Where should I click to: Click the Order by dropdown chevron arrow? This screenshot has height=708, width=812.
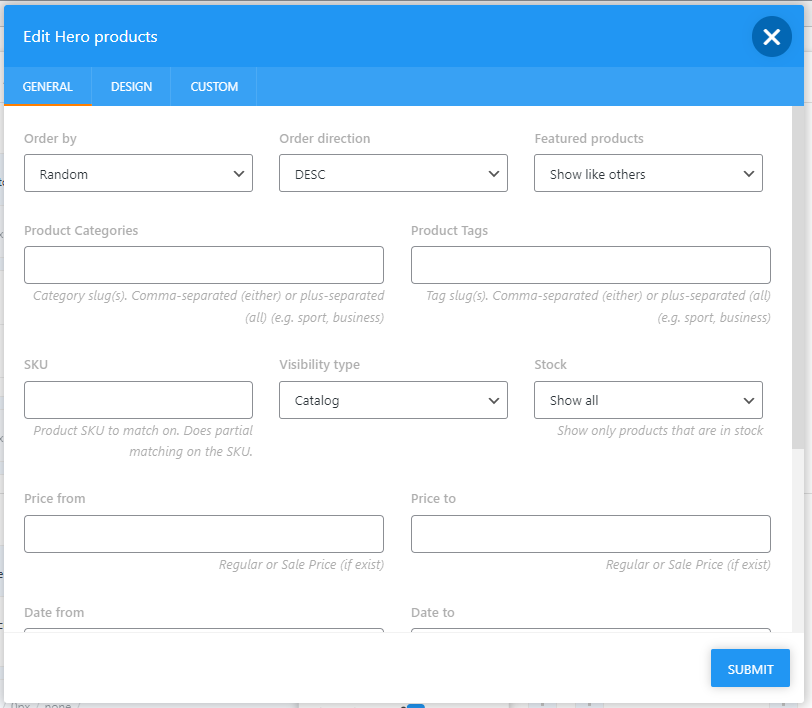[239, 174]
